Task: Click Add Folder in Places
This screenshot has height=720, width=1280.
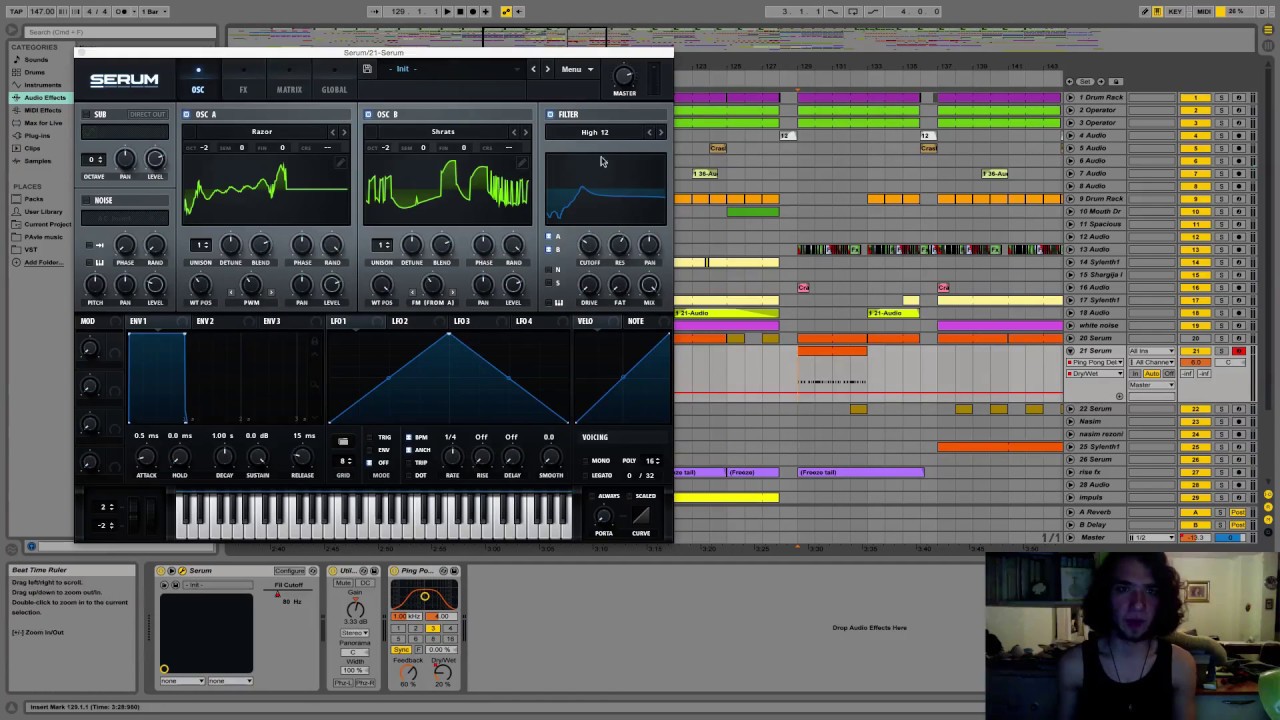Action: point(42,262)
